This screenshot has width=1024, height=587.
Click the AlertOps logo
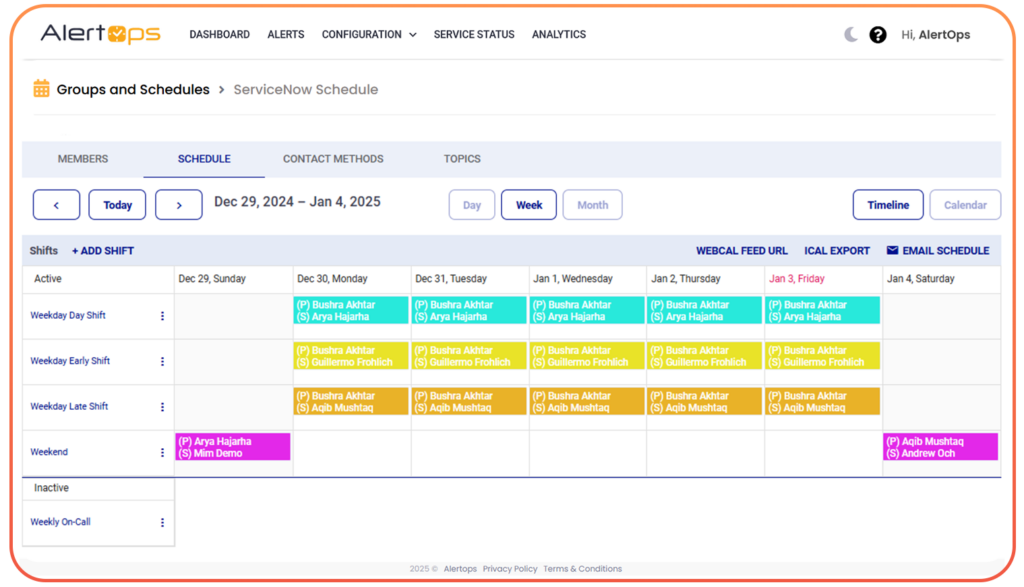(103, 33)
